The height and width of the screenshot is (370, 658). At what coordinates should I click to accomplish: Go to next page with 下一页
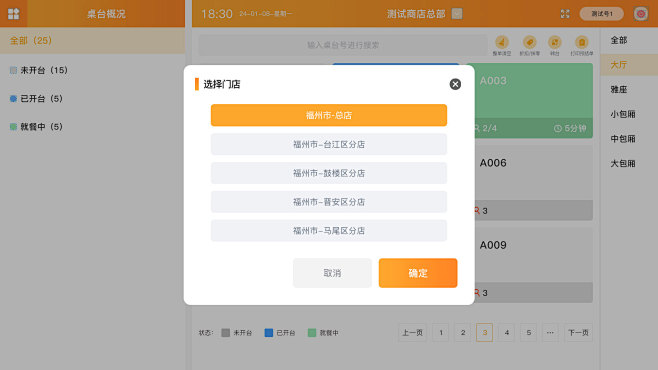point(578,333)
